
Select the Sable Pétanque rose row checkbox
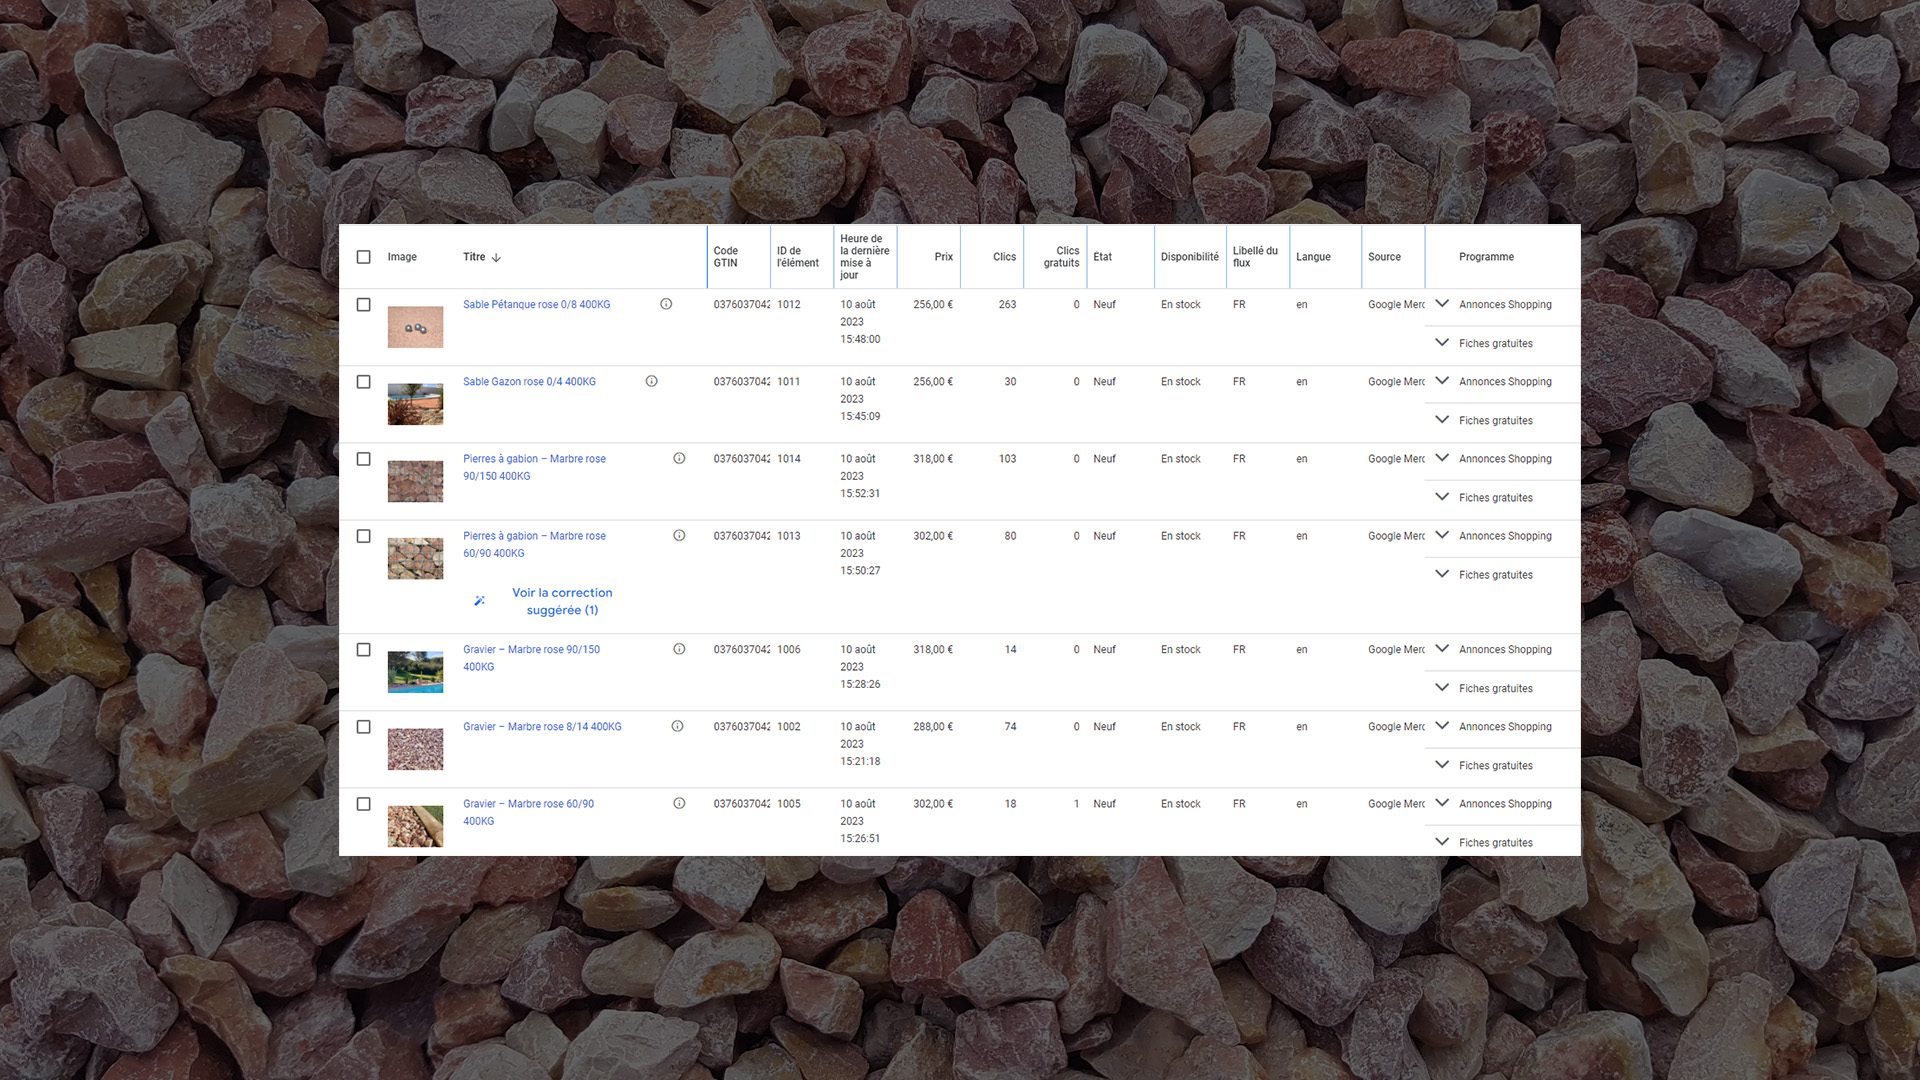(363, 305)
